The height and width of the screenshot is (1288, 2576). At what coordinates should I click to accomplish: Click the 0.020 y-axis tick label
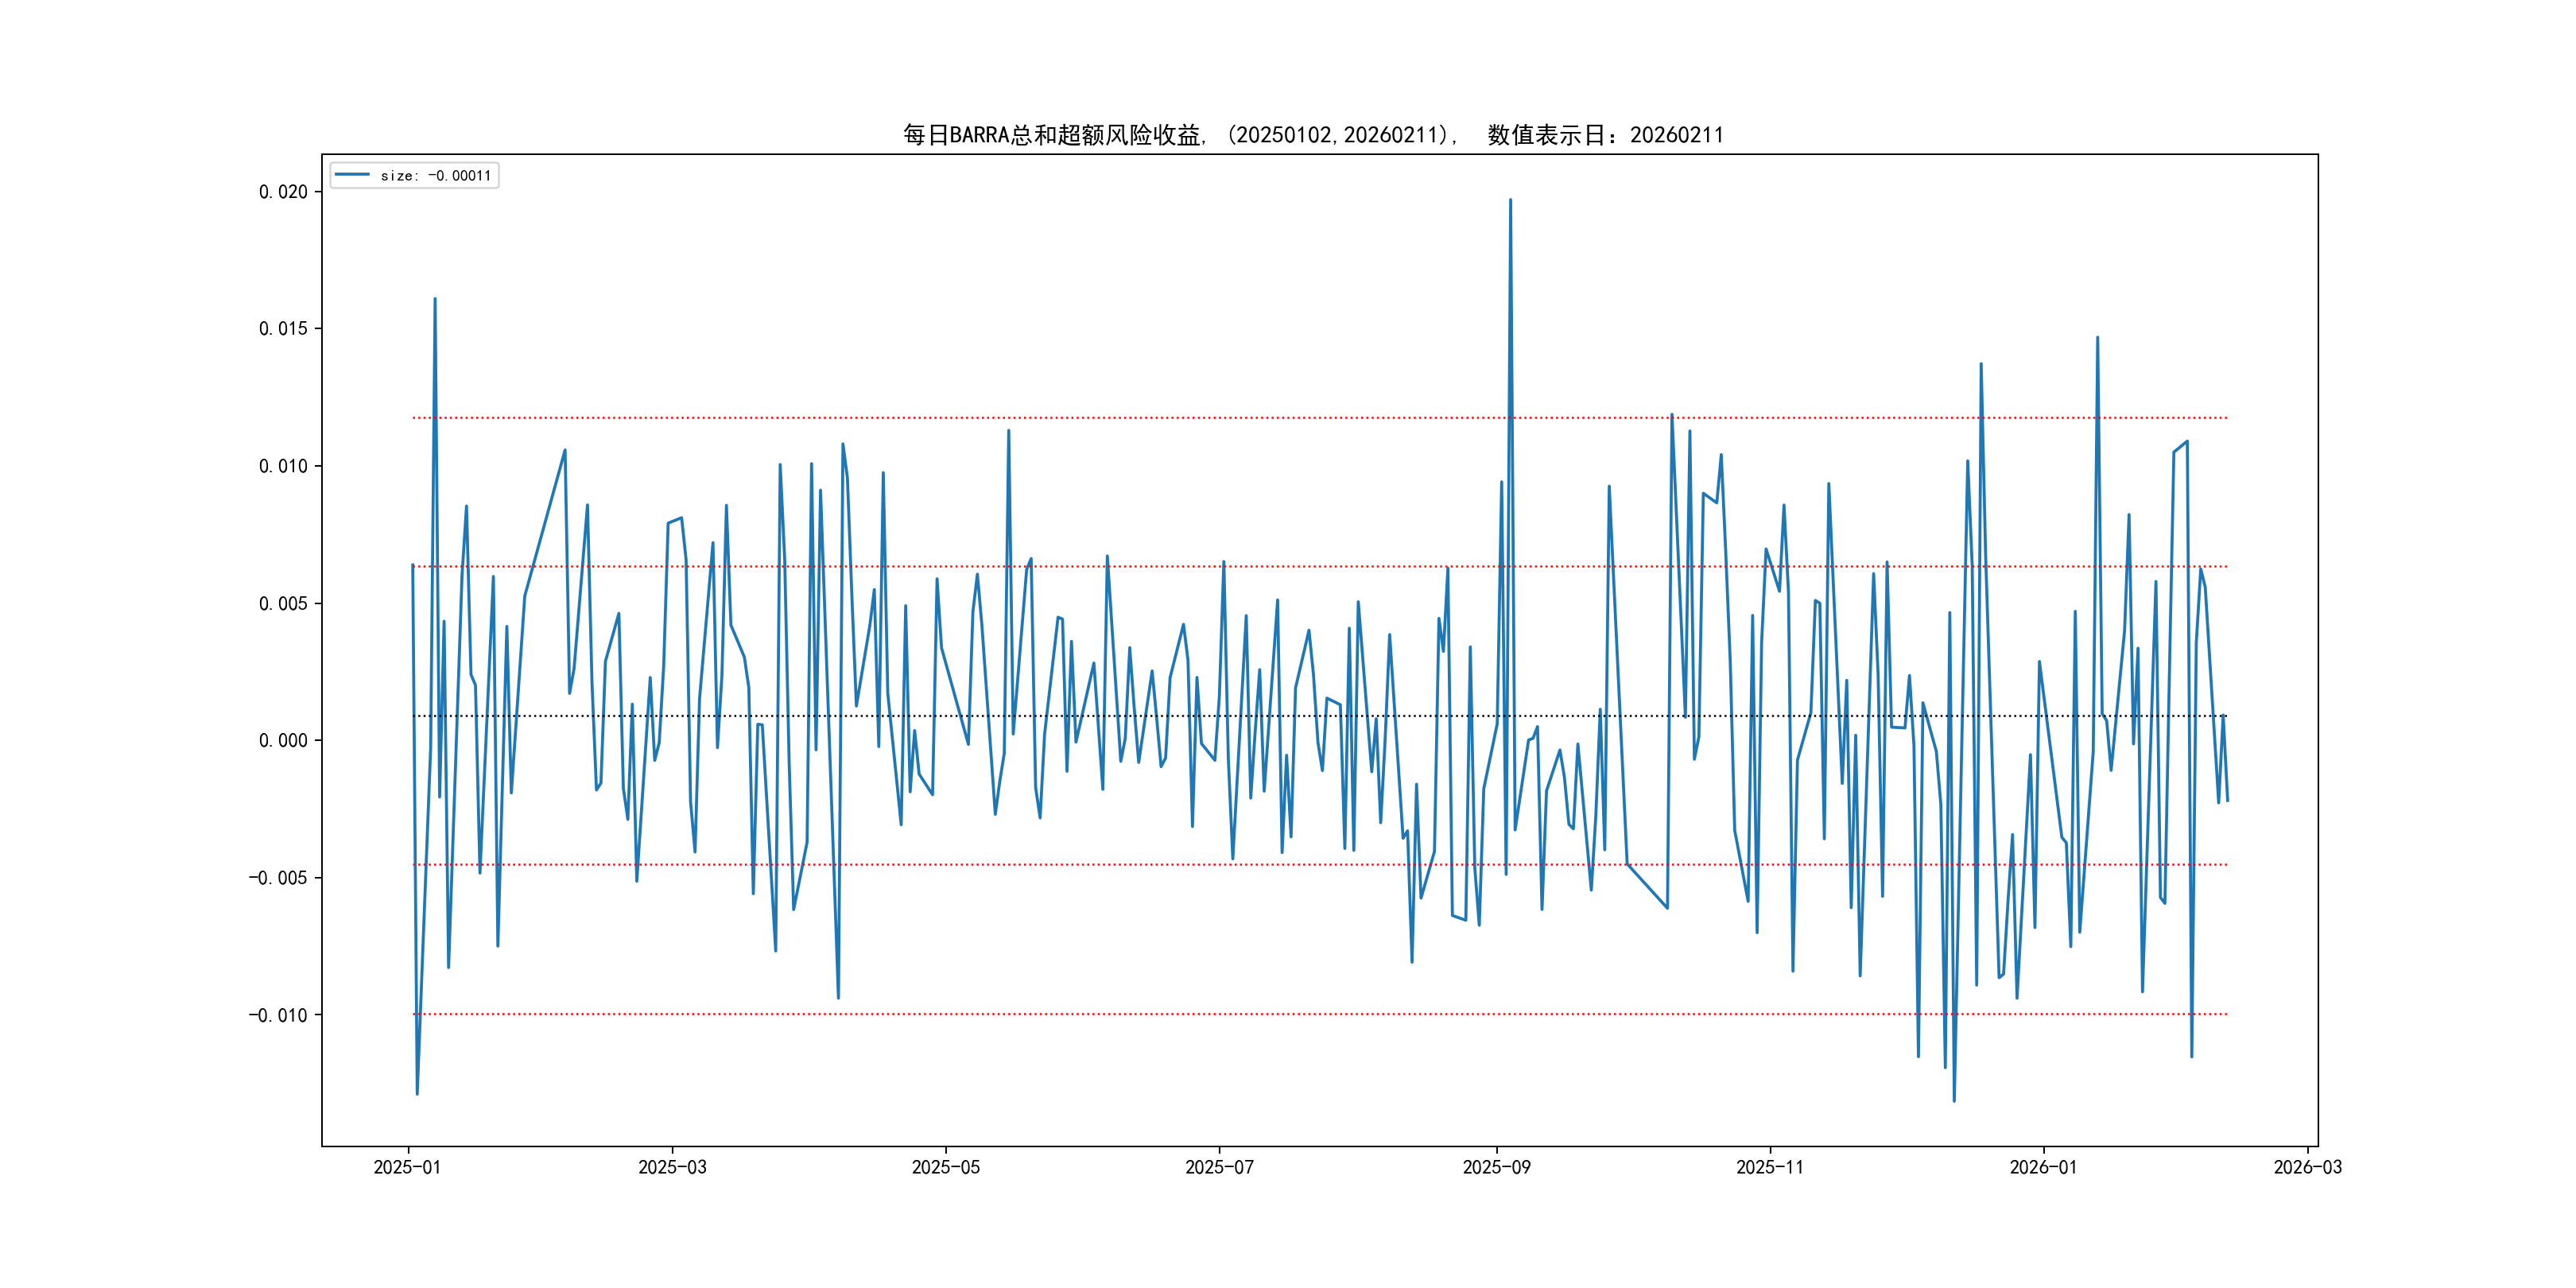(283, 192)
